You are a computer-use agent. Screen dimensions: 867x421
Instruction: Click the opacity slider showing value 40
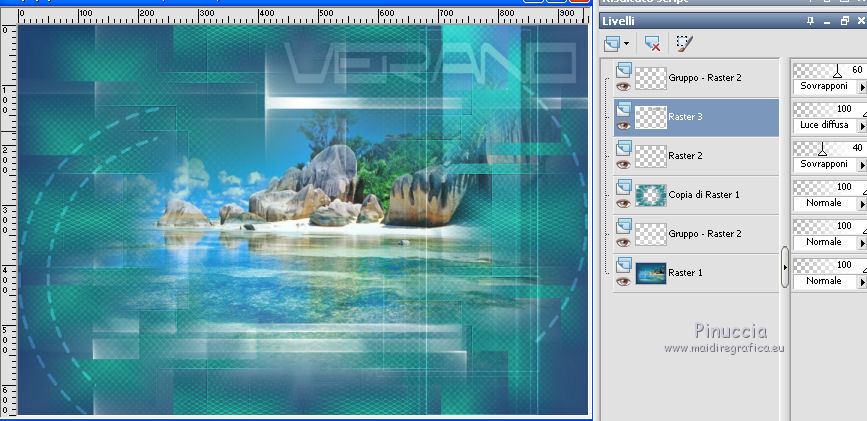pyautogui.click(x=829, y=148)
